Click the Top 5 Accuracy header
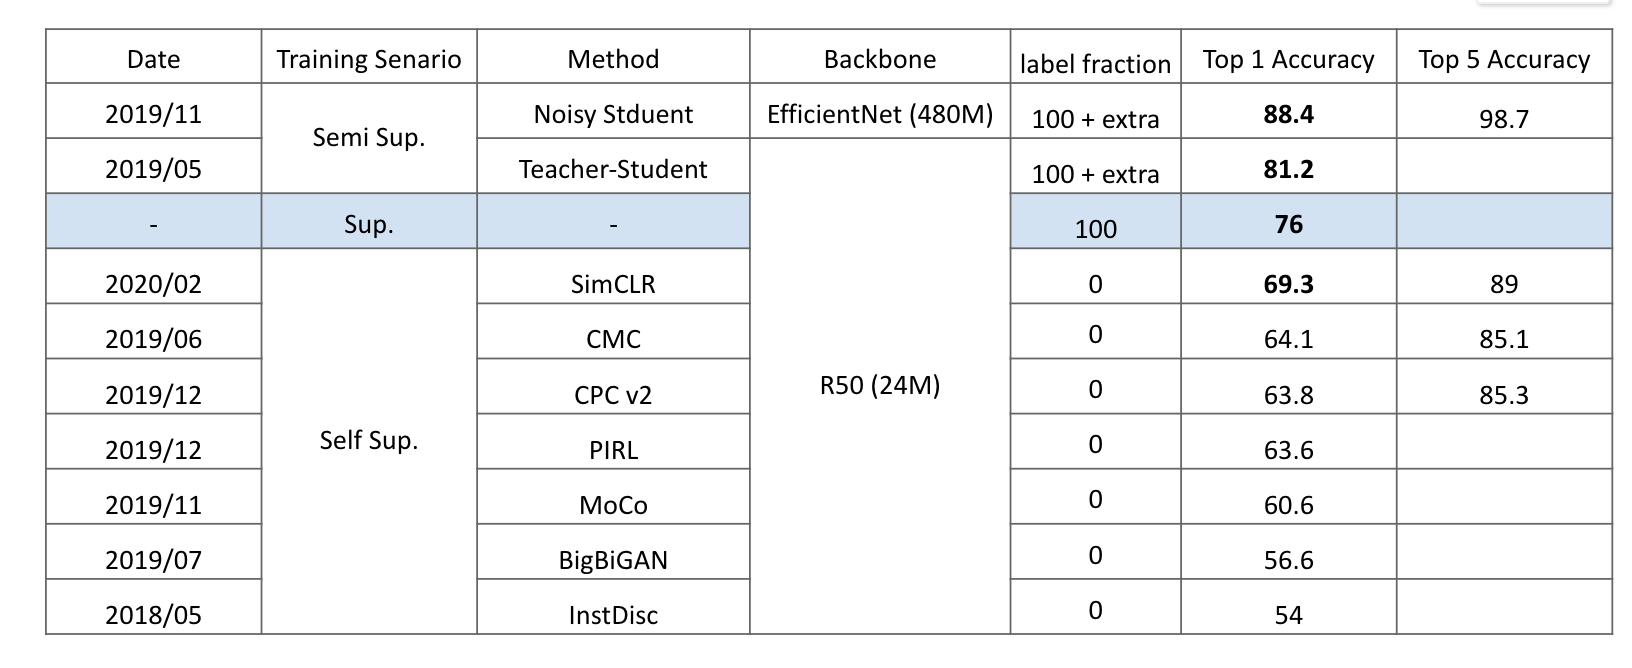The width and height of the screenshot is (1632, 668). tap(1504, 59)
